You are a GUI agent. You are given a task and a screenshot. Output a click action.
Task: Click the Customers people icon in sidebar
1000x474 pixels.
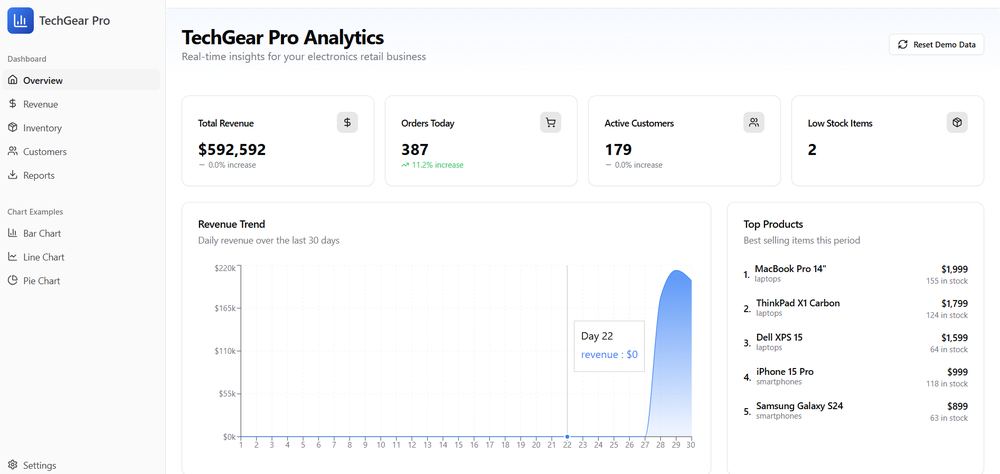coord(12,151)
